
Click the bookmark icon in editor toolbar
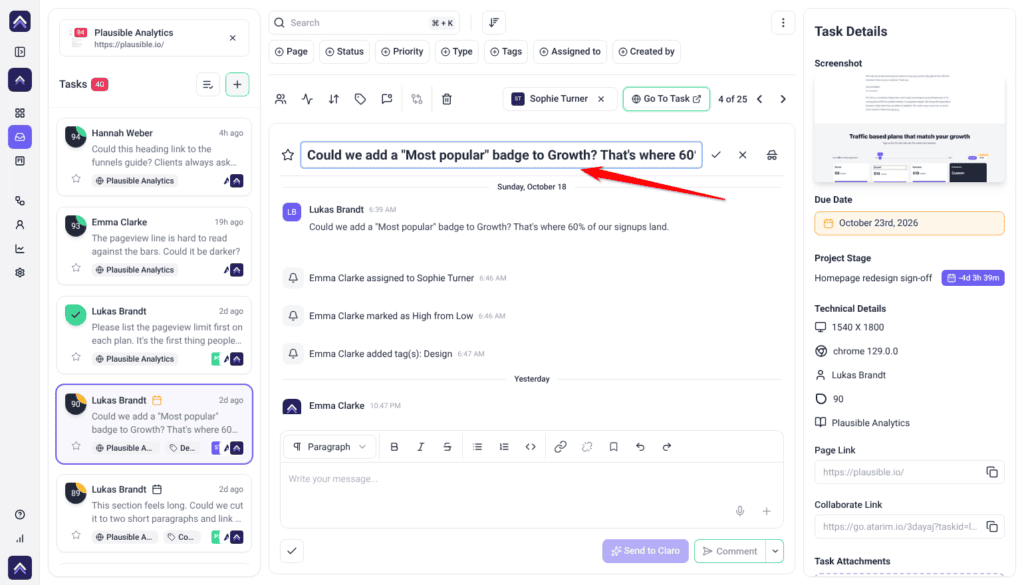(613, 447)
